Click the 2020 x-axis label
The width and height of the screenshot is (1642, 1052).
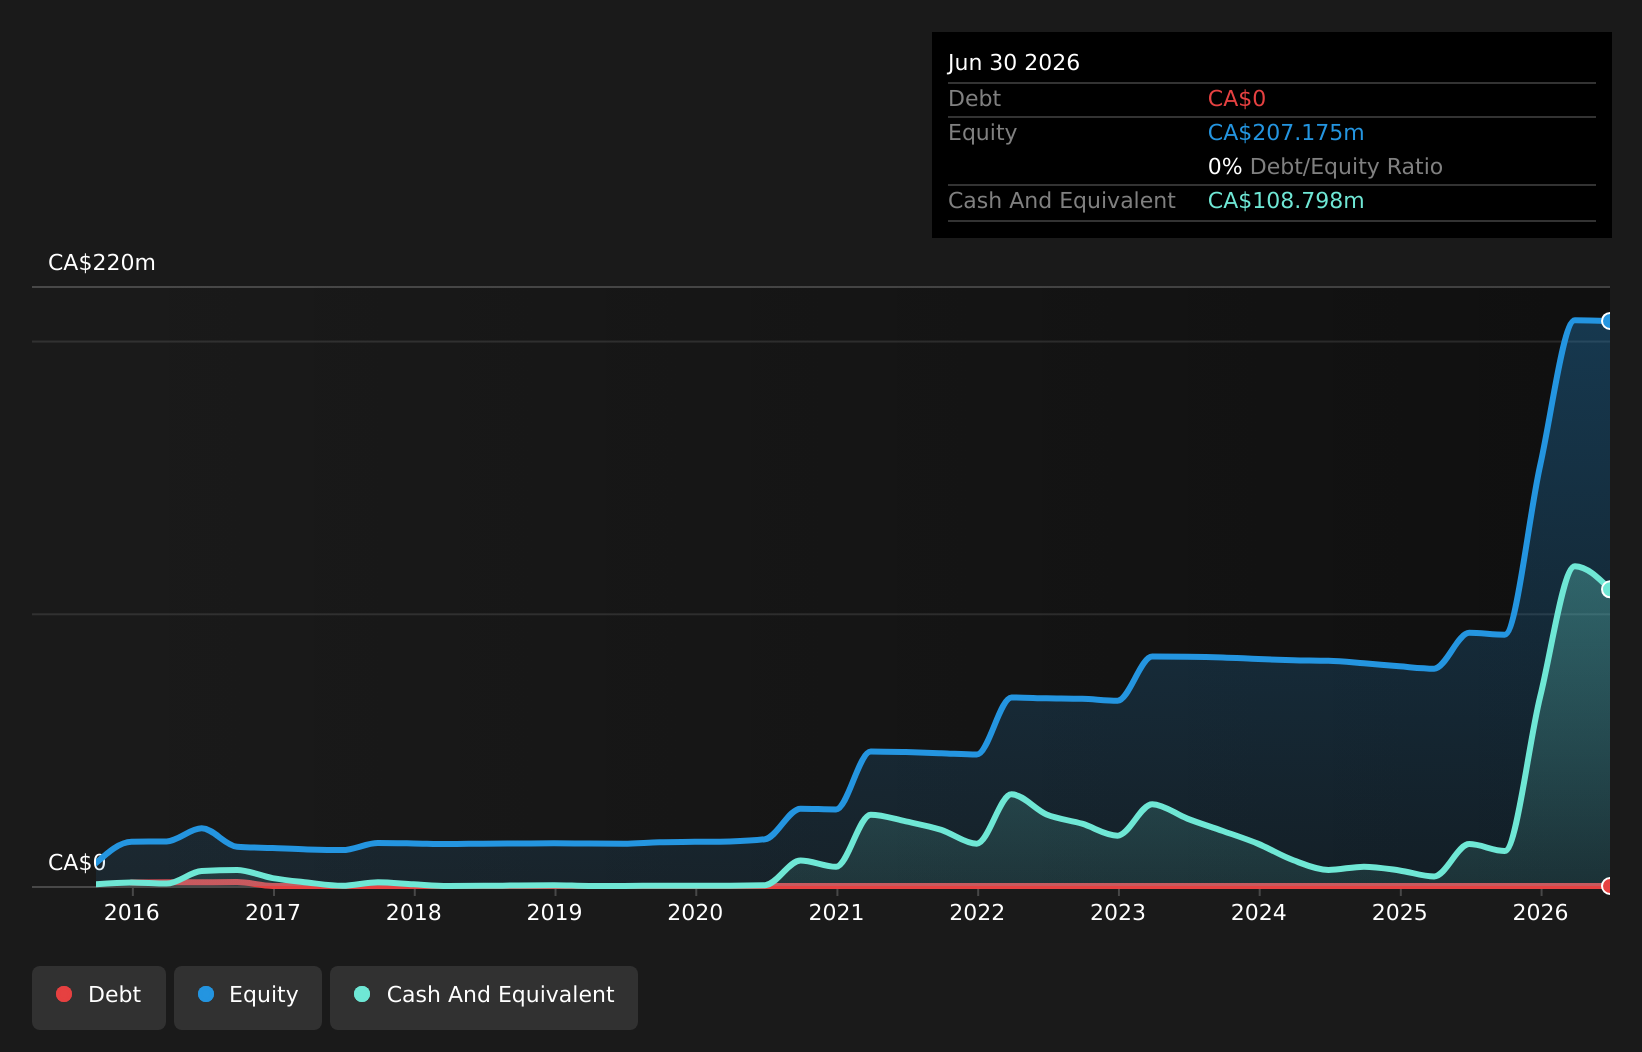pyautogui.click(x=695, y=912)
